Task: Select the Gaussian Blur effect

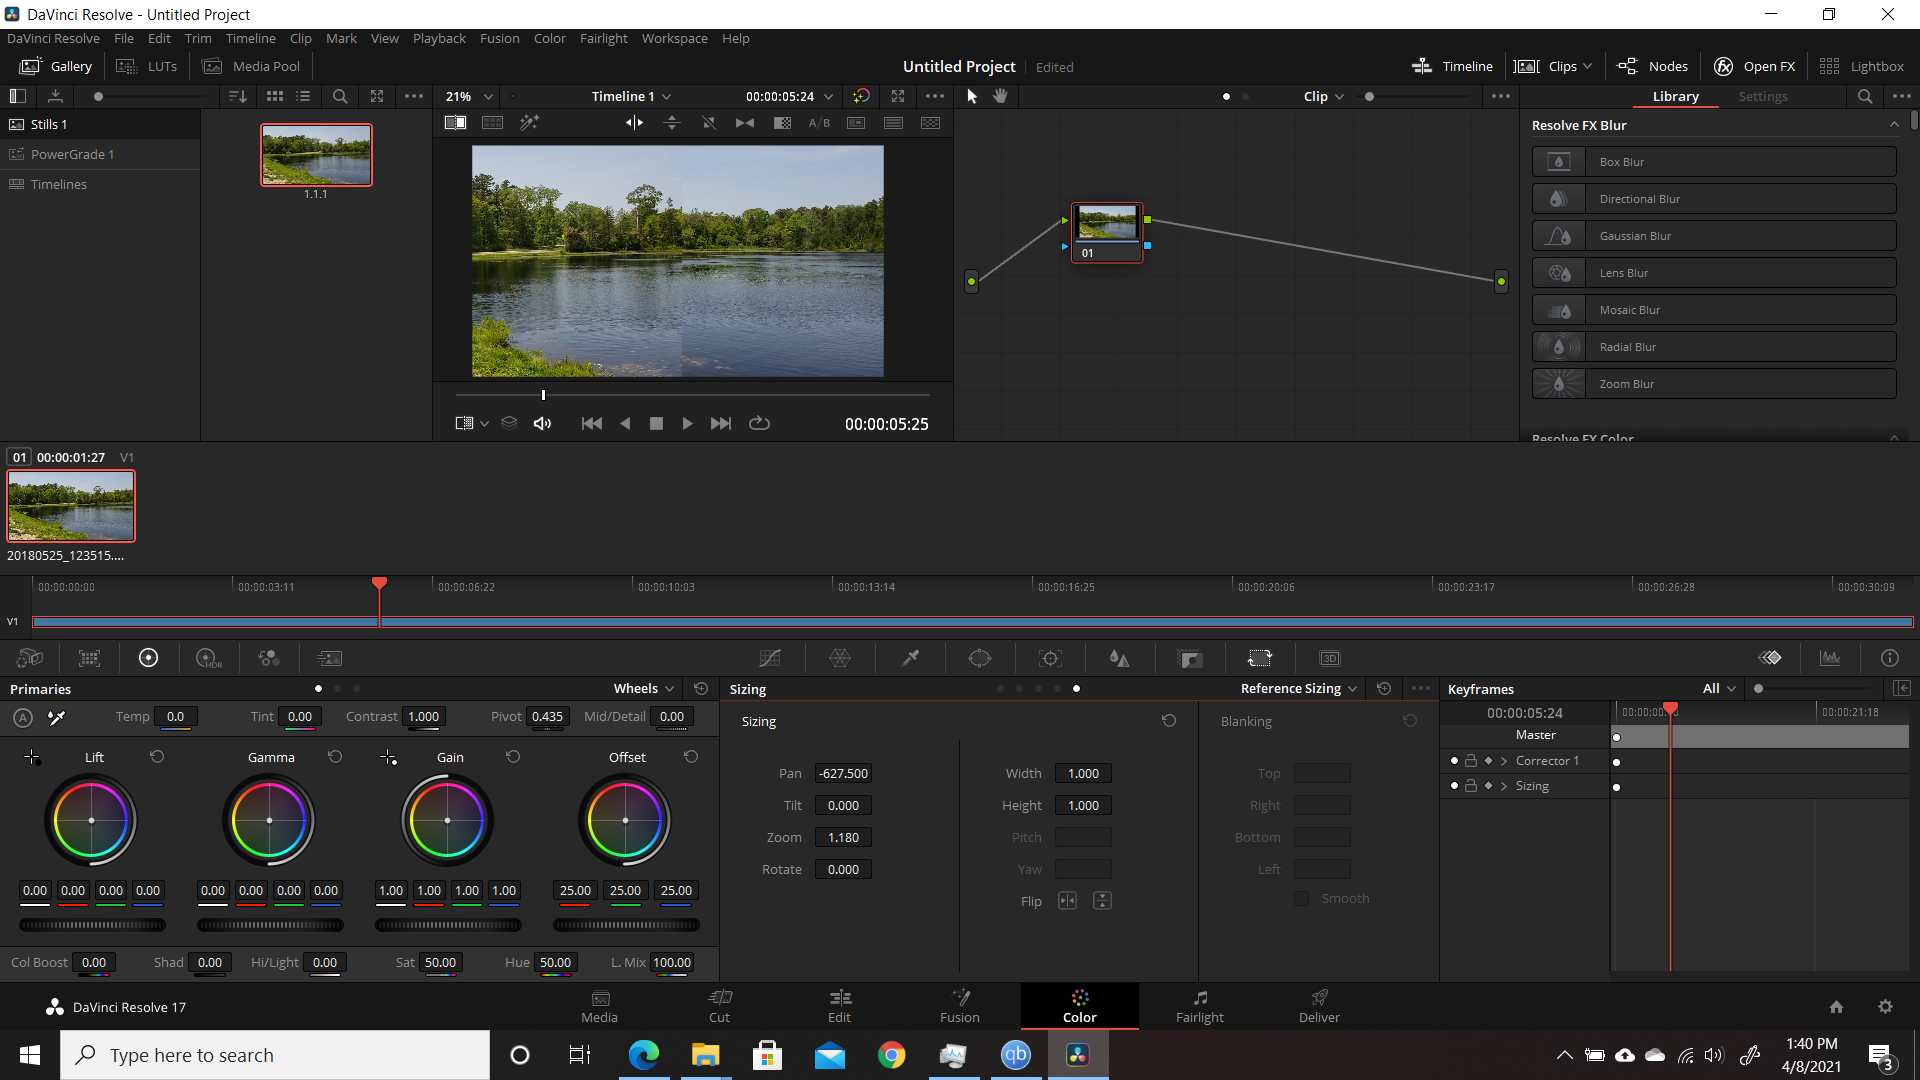Action: [x=1714, y=236]
